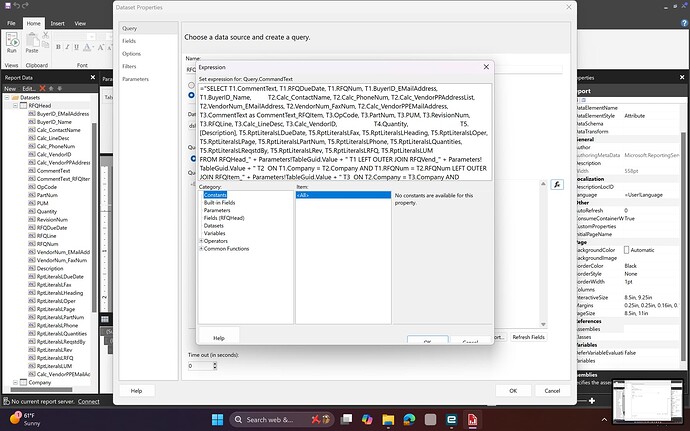Click the Run report icon in the ribbon
Screen dimensions: 690x431
tap(12, 41)
